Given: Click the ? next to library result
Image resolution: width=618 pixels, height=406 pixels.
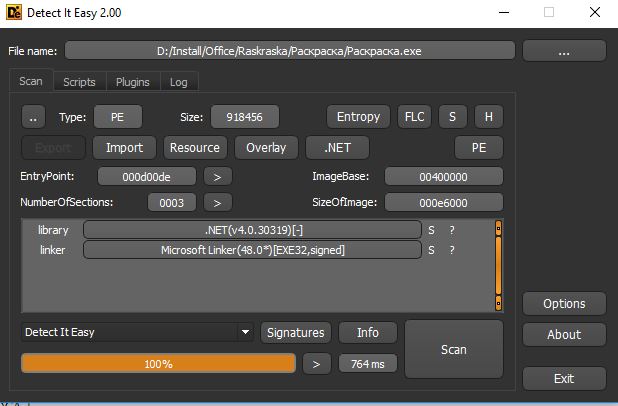Looking at the screenshot, I should [x=452, y=230].
